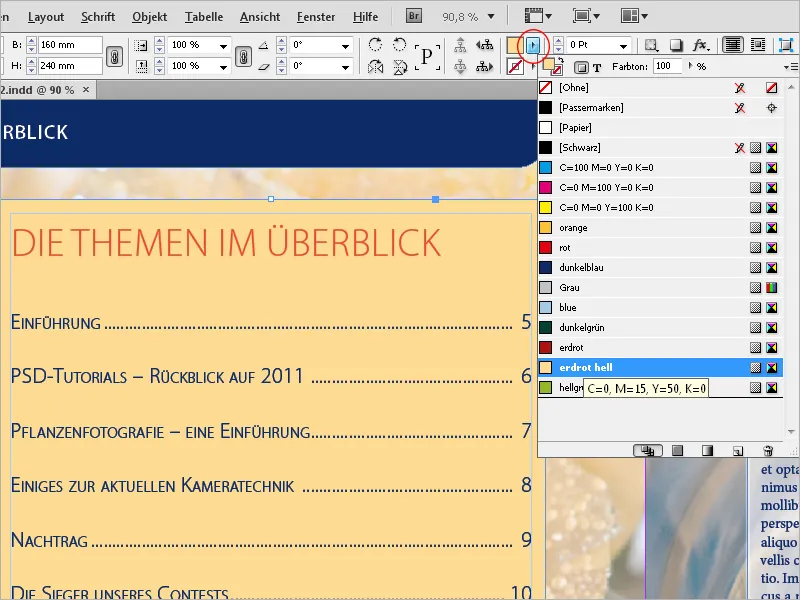Viewport: 800px width, 600px height.
Task: Enable no text wrap button
Action: click(x=732, y=45)
